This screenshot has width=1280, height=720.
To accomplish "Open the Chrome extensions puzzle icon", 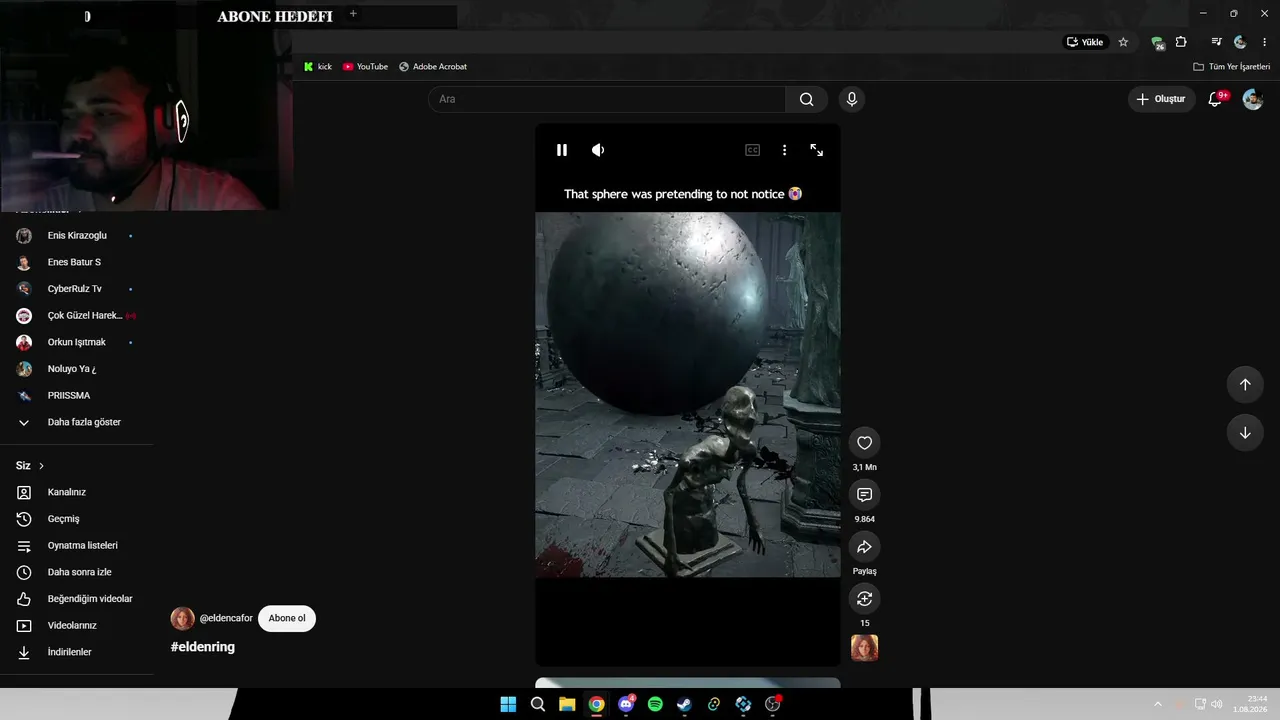I will (x=1181, y=42).
